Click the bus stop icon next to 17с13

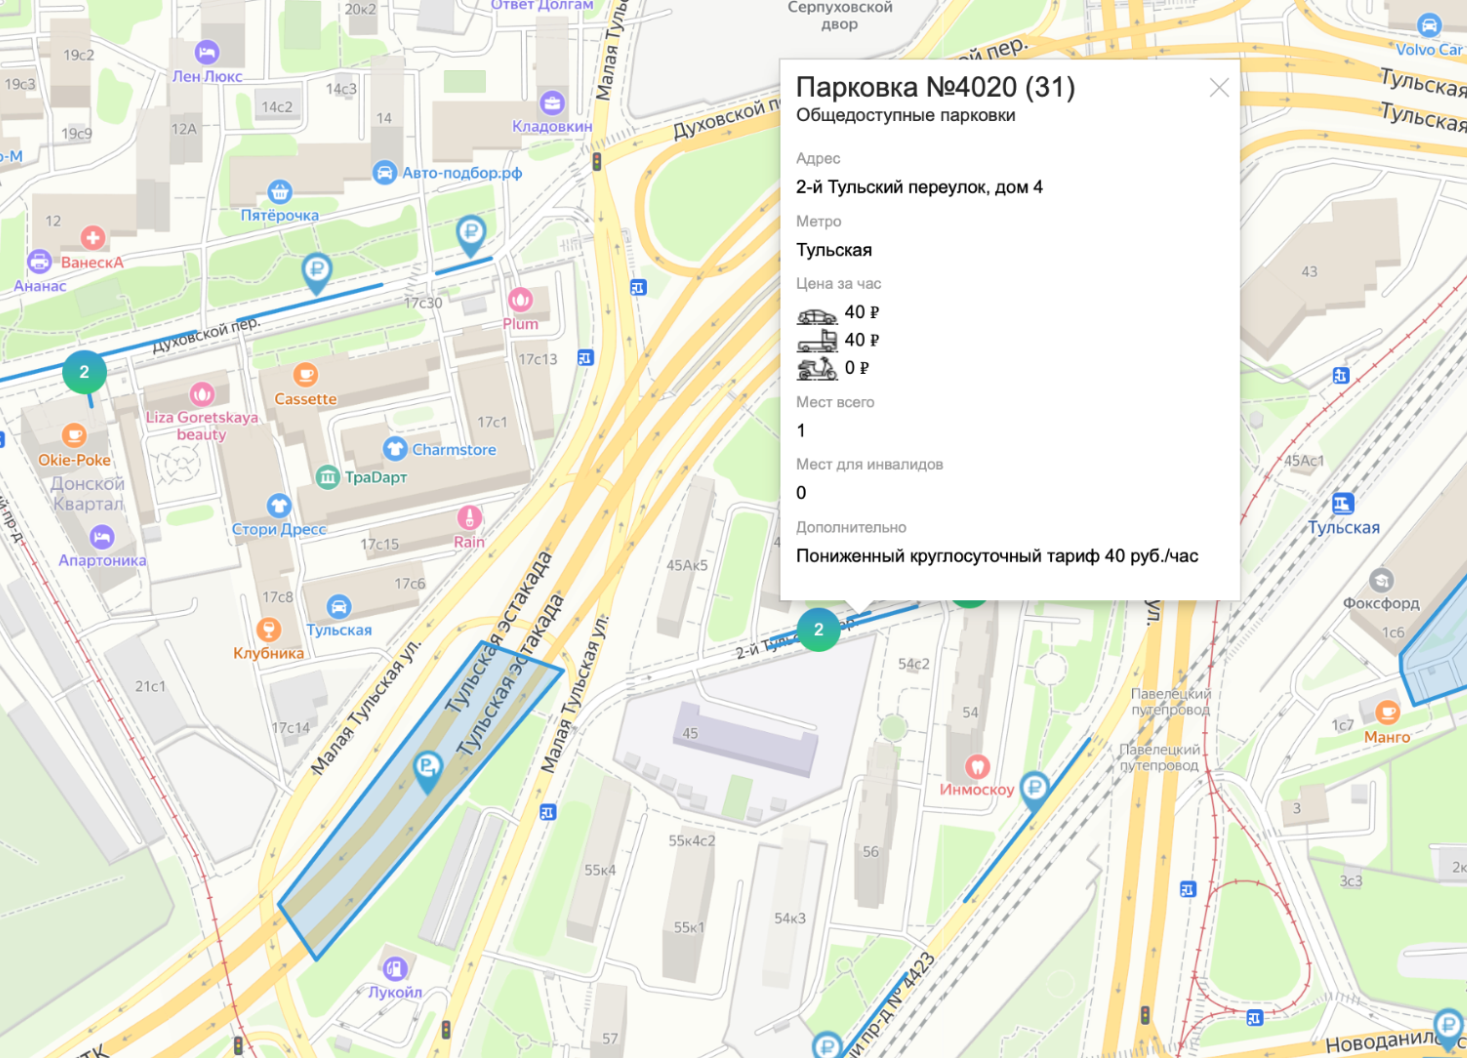[585, 357]
